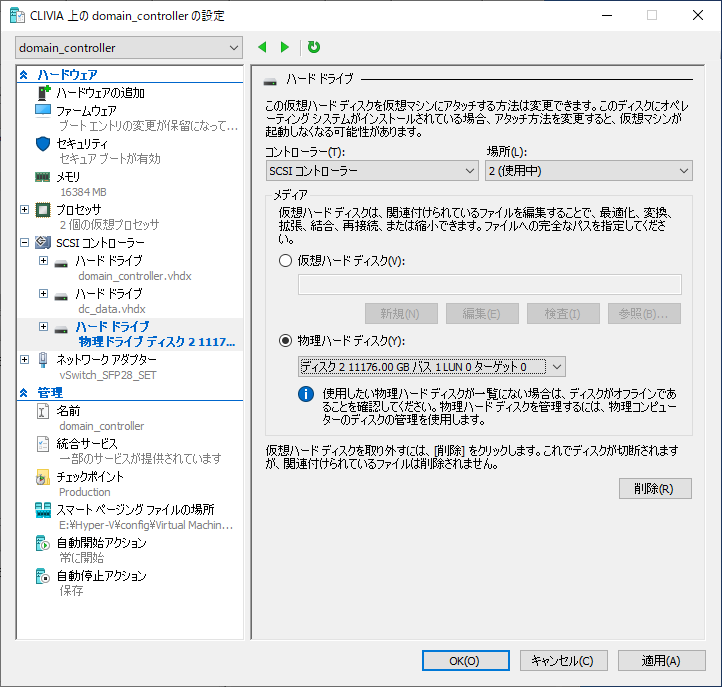The height and width of the screenshot is (687, 722).
Task: Select the 仮想ハード ディスク(V) radio button
Action: coord(285,261)
